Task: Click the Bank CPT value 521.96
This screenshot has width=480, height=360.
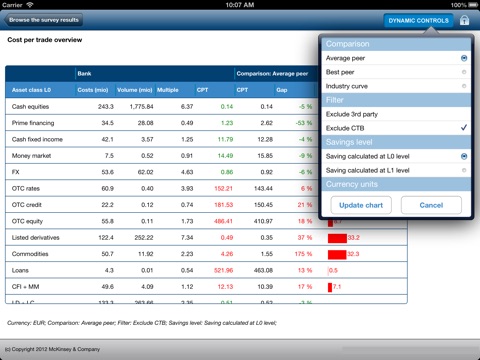Action: pos(223,270)
